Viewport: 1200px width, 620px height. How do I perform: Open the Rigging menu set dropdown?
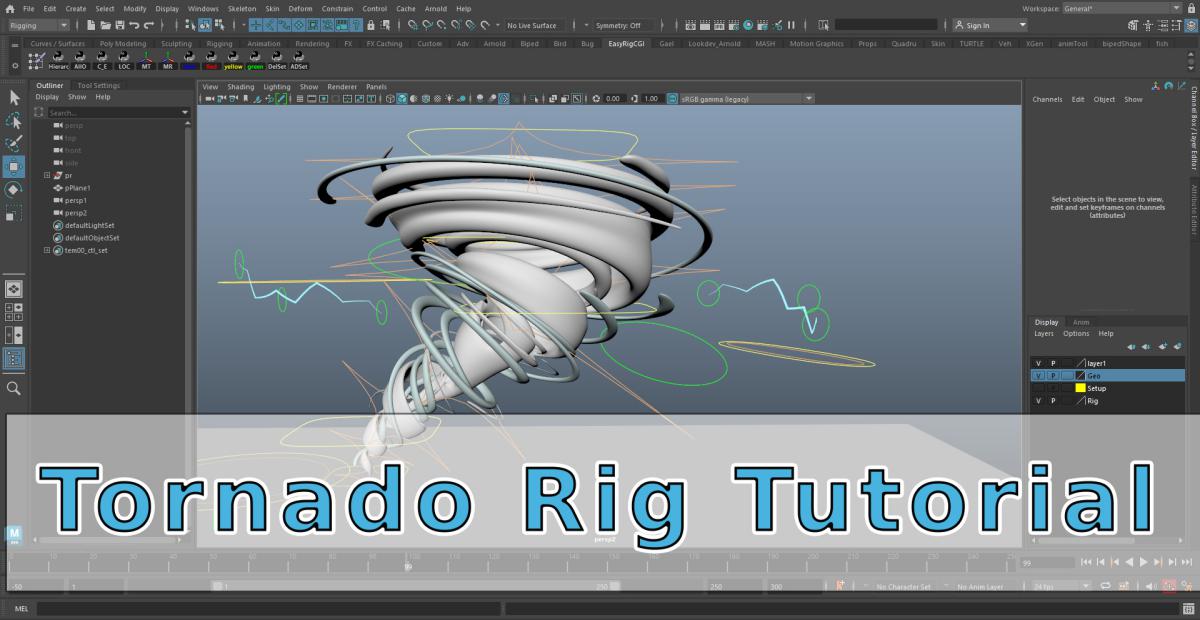pos(38,25)
